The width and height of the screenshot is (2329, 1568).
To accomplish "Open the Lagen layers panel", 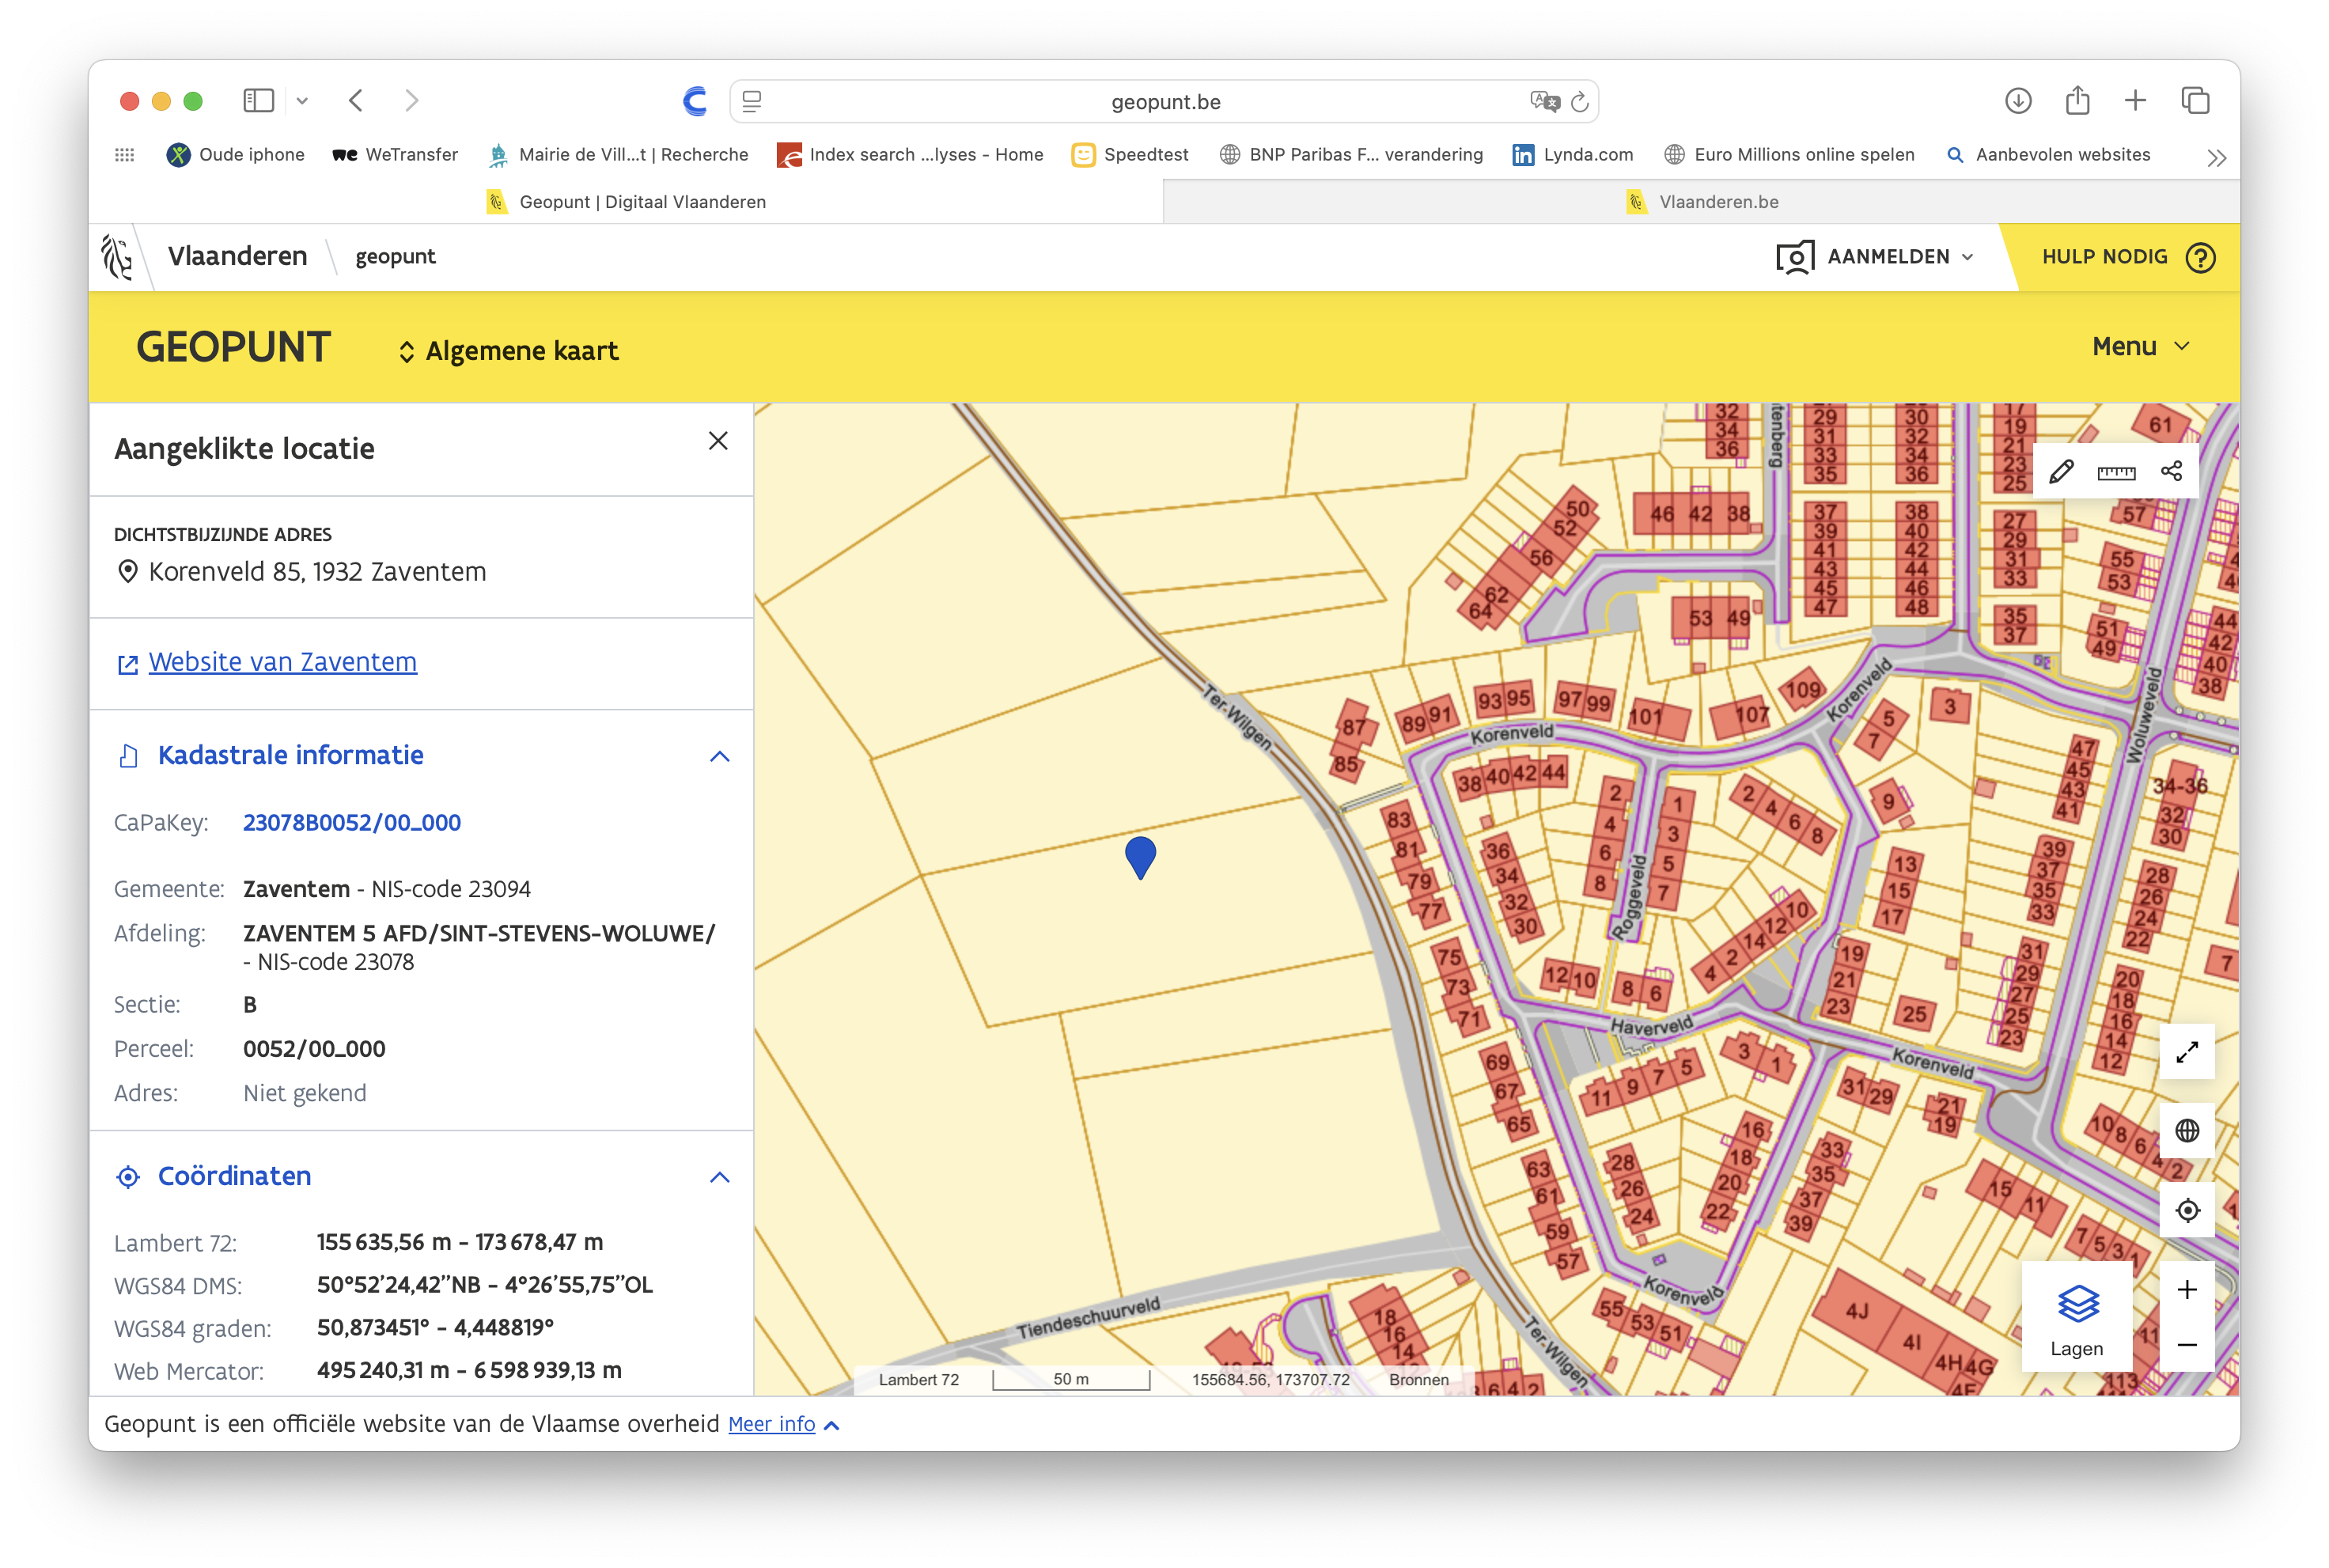I will click(x=2076, y=1318).
